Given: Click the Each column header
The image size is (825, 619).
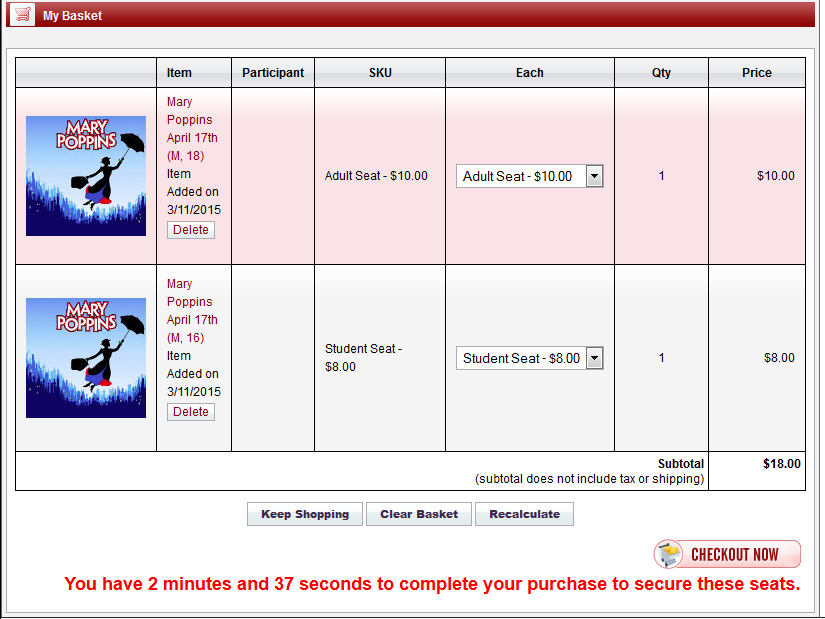Looking at the screenshot, I should point(529,73).
